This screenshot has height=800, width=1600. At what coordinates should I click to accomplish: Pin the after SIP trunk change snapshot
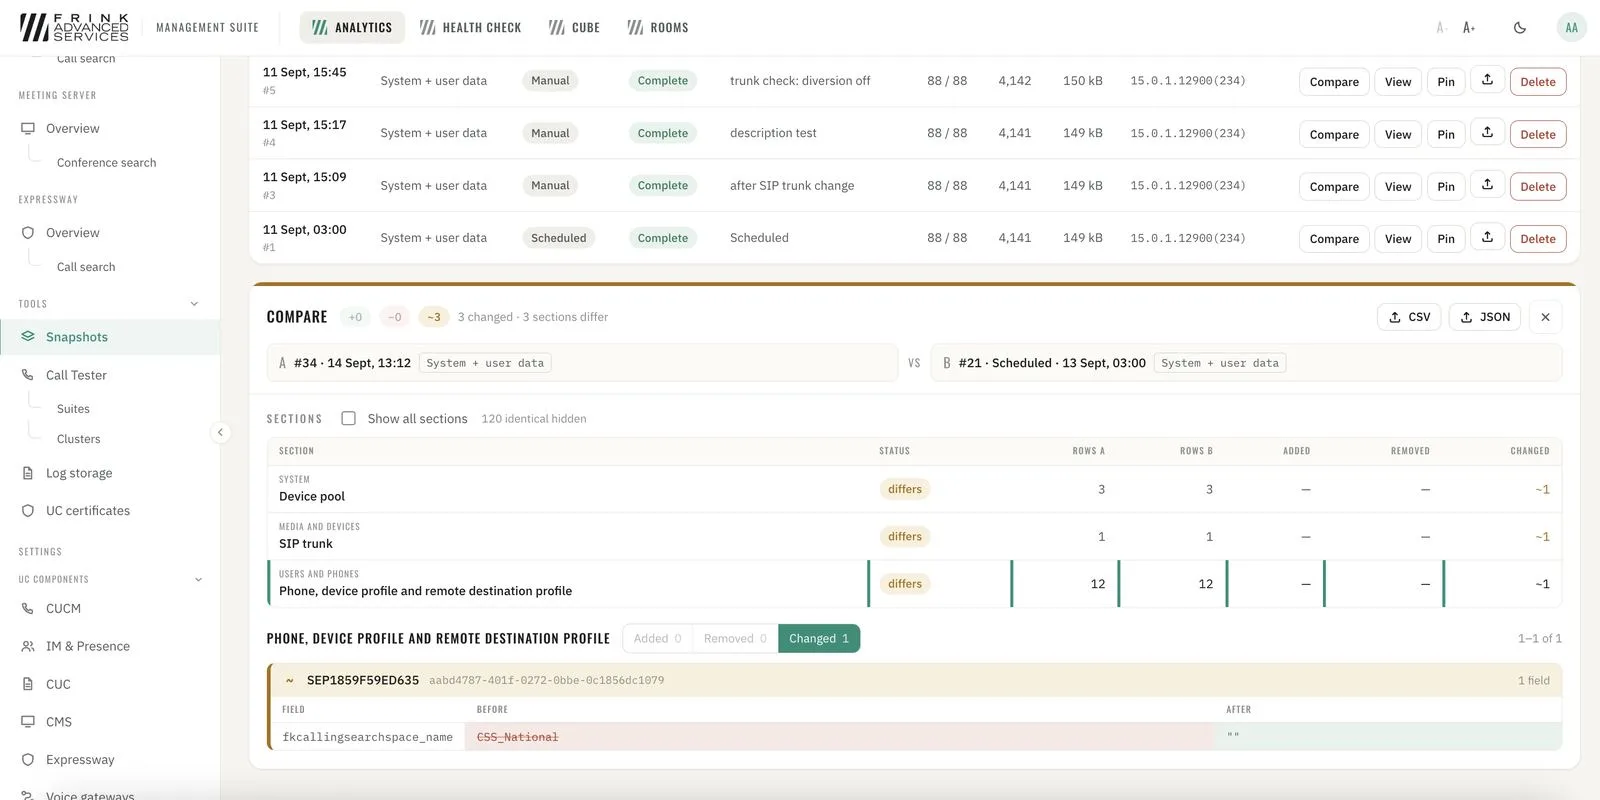(x=1446, y=186)
